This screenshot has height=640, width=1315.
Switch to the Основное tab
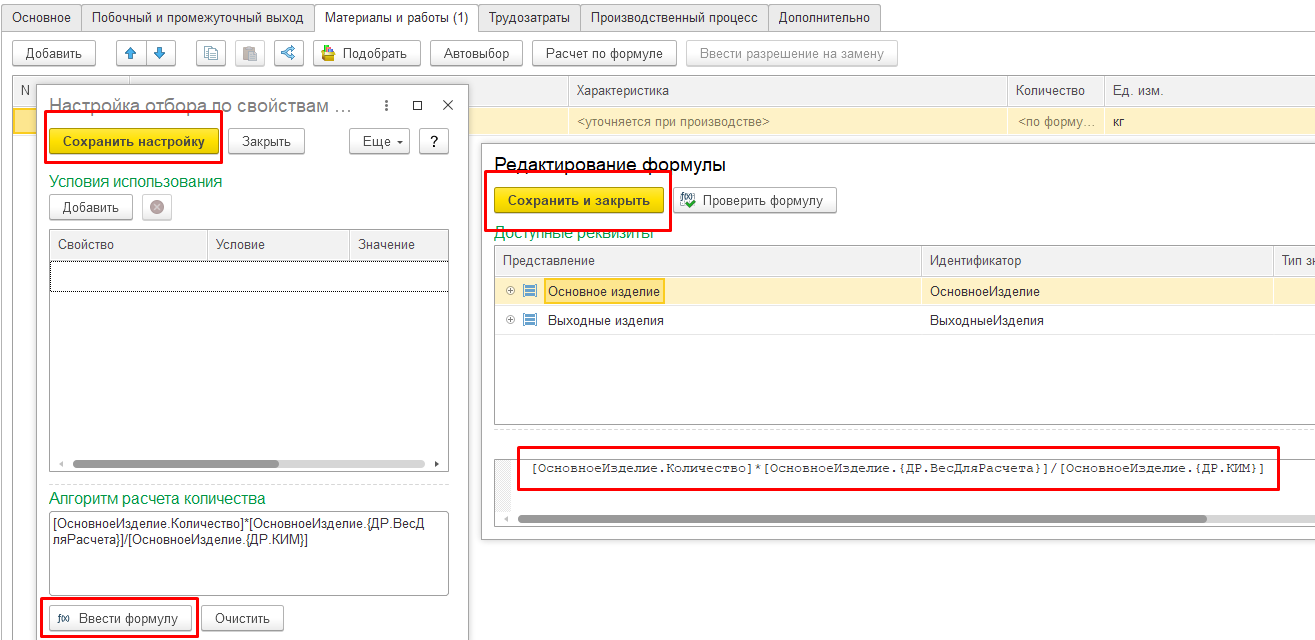(41, 17)
